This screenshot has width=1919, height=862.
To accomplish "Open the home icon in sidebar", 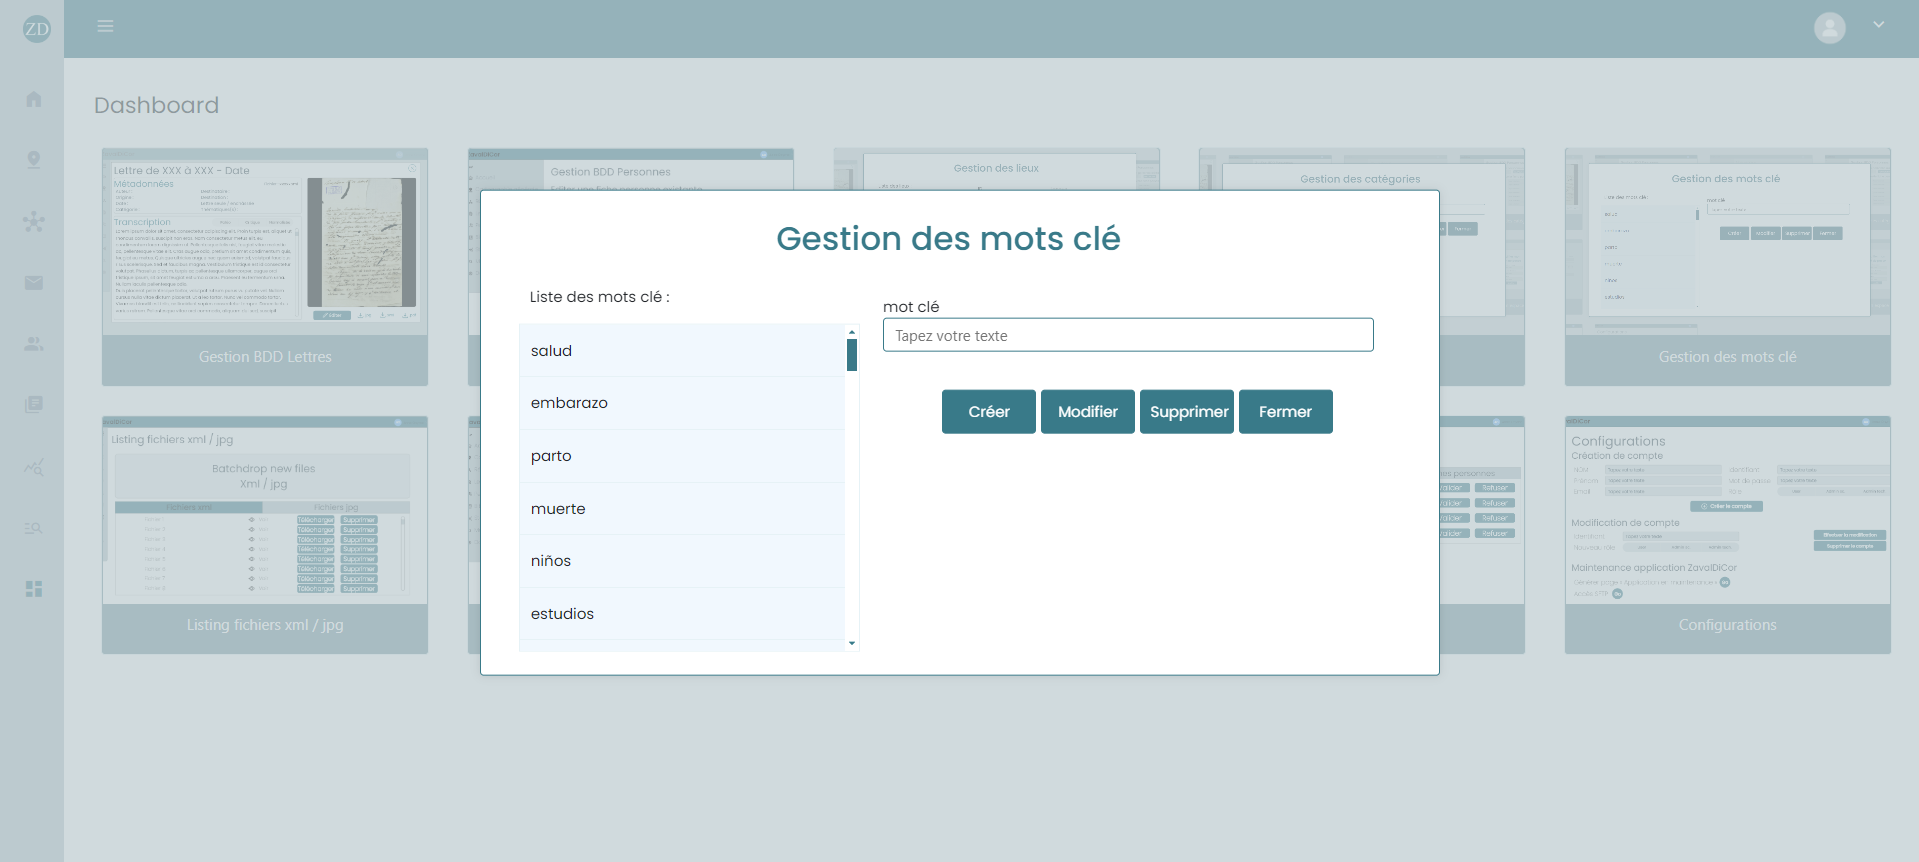I will point(34,99).
